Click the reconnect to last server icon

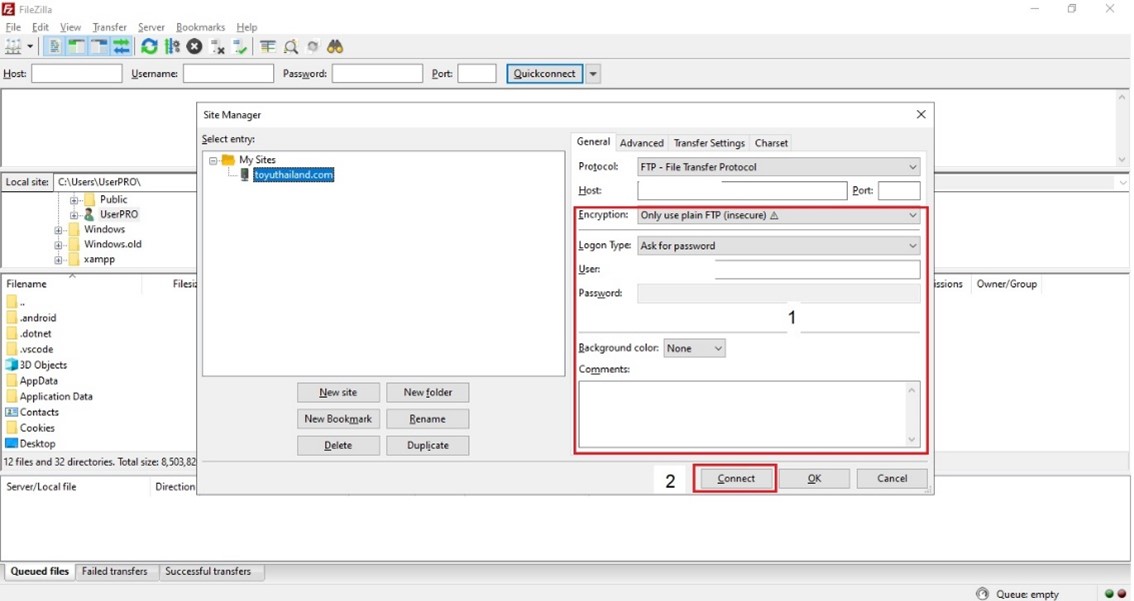click(x=240, y=47)
